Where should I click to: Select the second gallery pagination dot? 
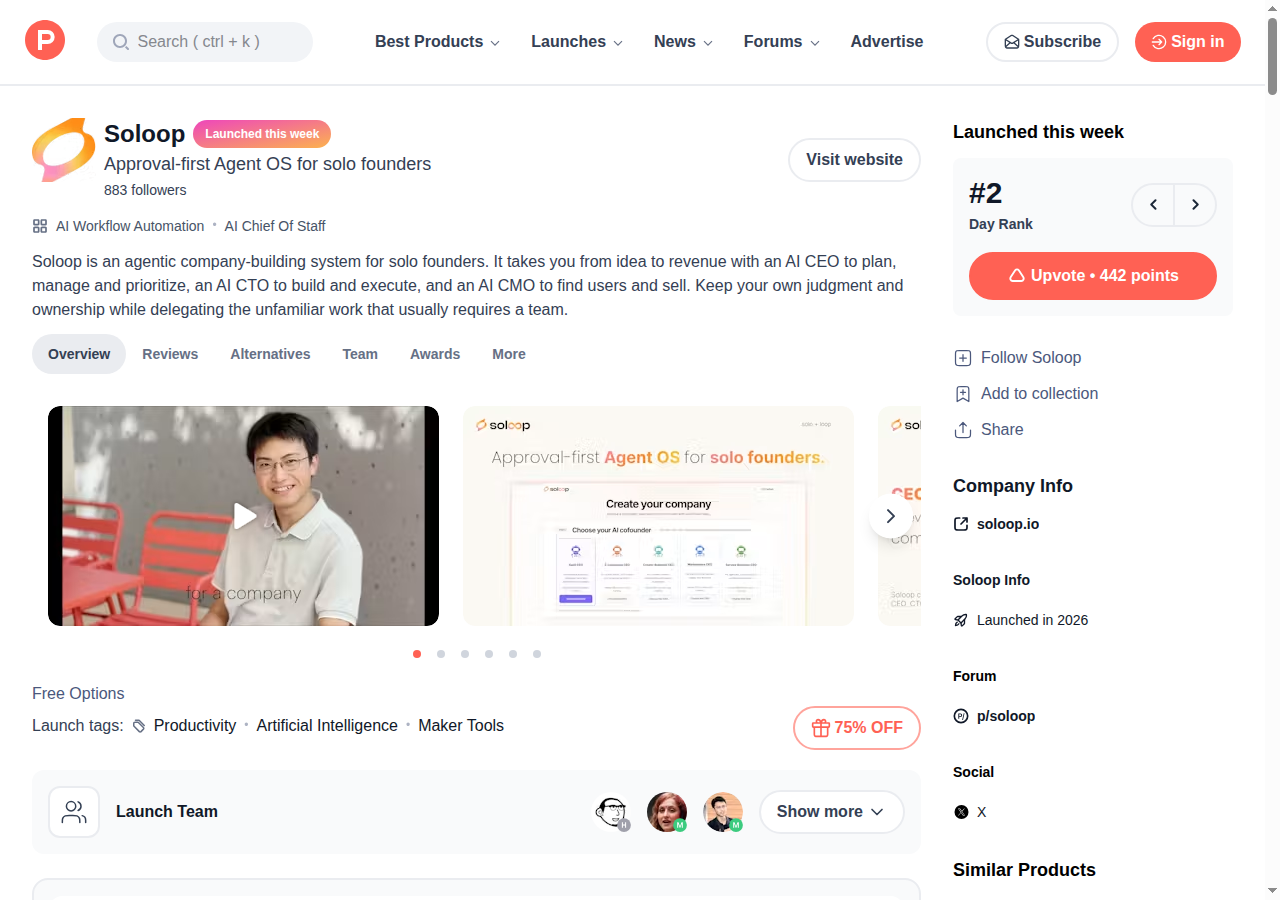tap(441, 654)
